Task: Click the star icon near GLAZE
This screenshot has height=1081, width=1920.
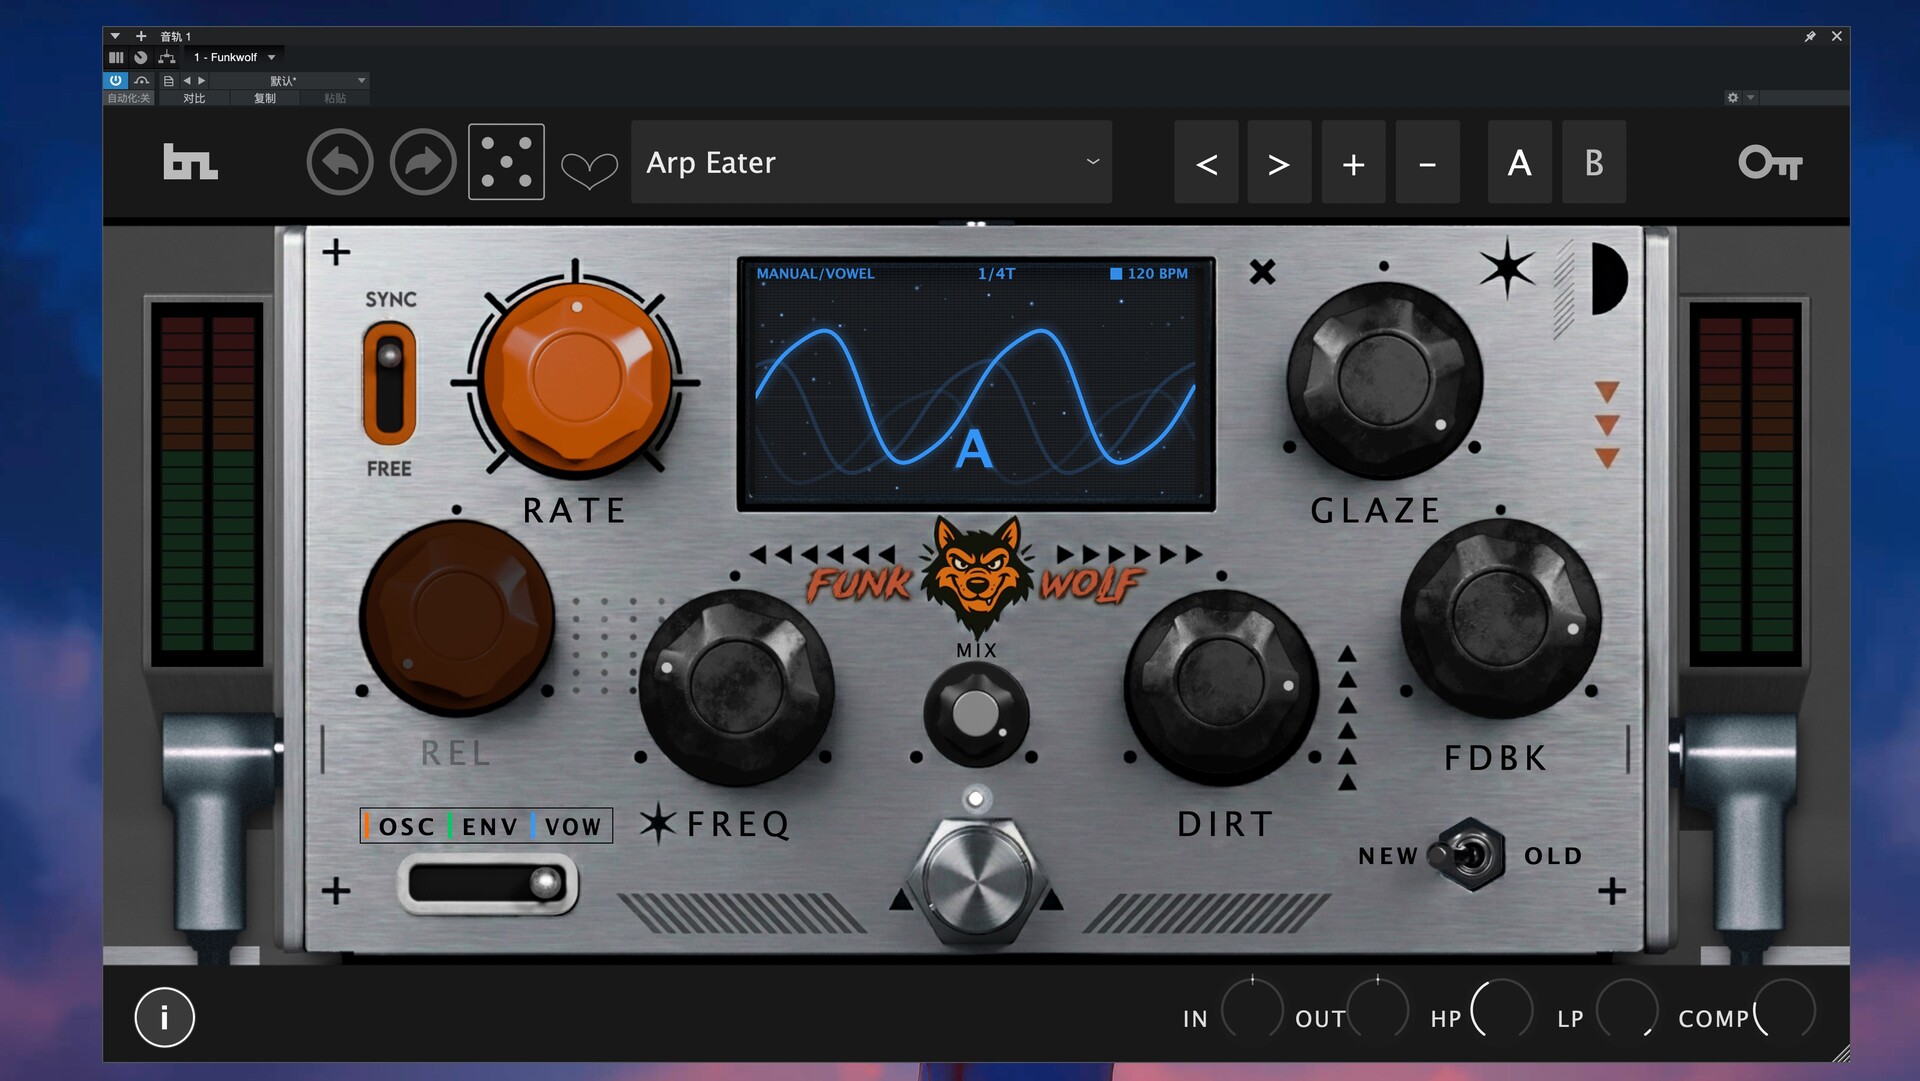Action: 1506,269
